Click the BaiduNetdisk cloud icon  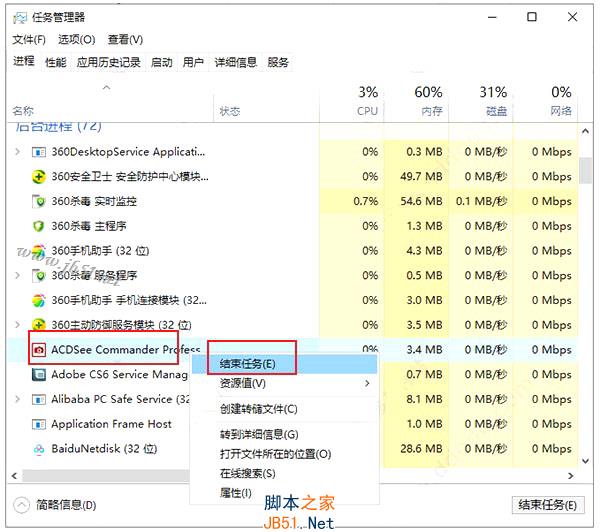click(39, 449)
